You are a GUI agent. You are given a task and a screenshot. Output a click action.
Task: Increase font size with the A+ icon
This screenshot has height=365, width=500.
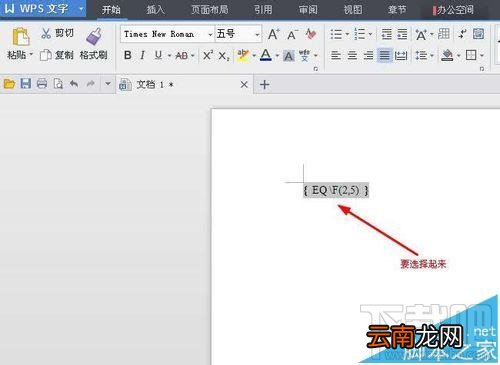click(x=274, y=34)
